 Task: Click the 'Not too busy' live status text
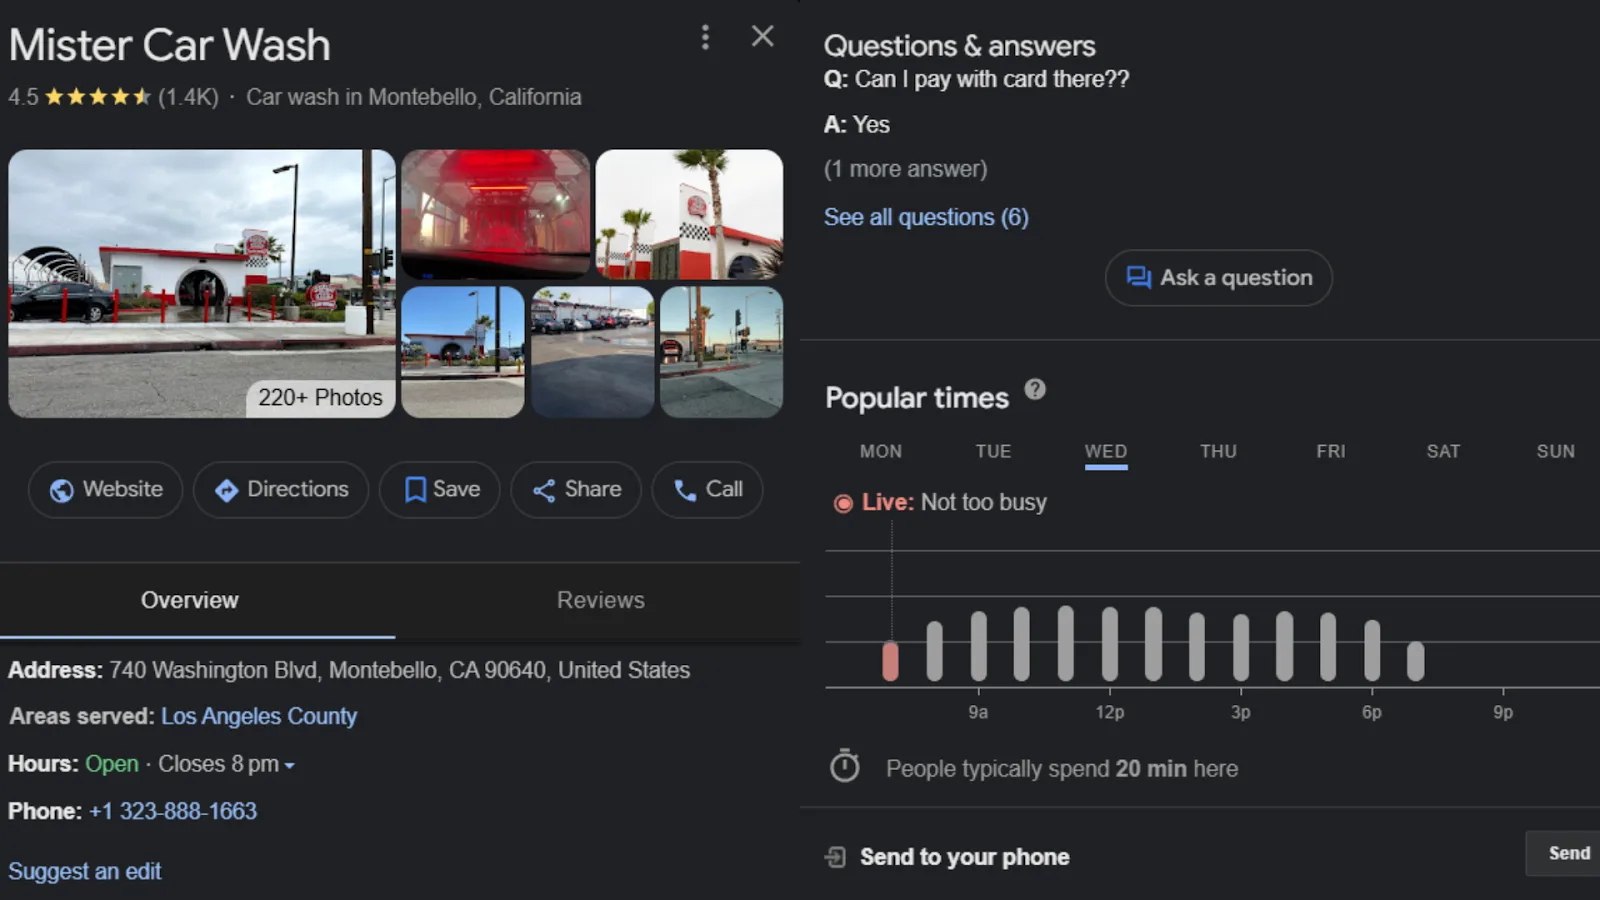tap(984, 502)
